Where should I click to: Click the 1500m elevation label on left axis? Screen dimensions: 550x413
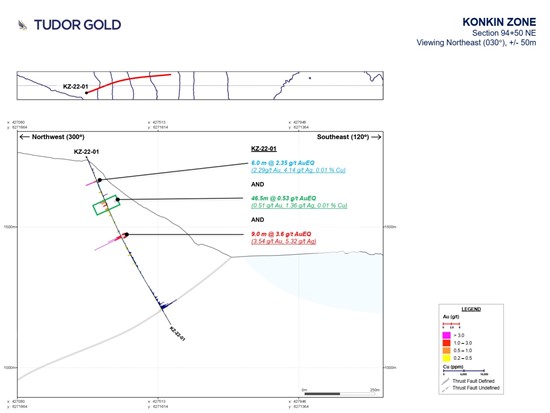point(10,227)
